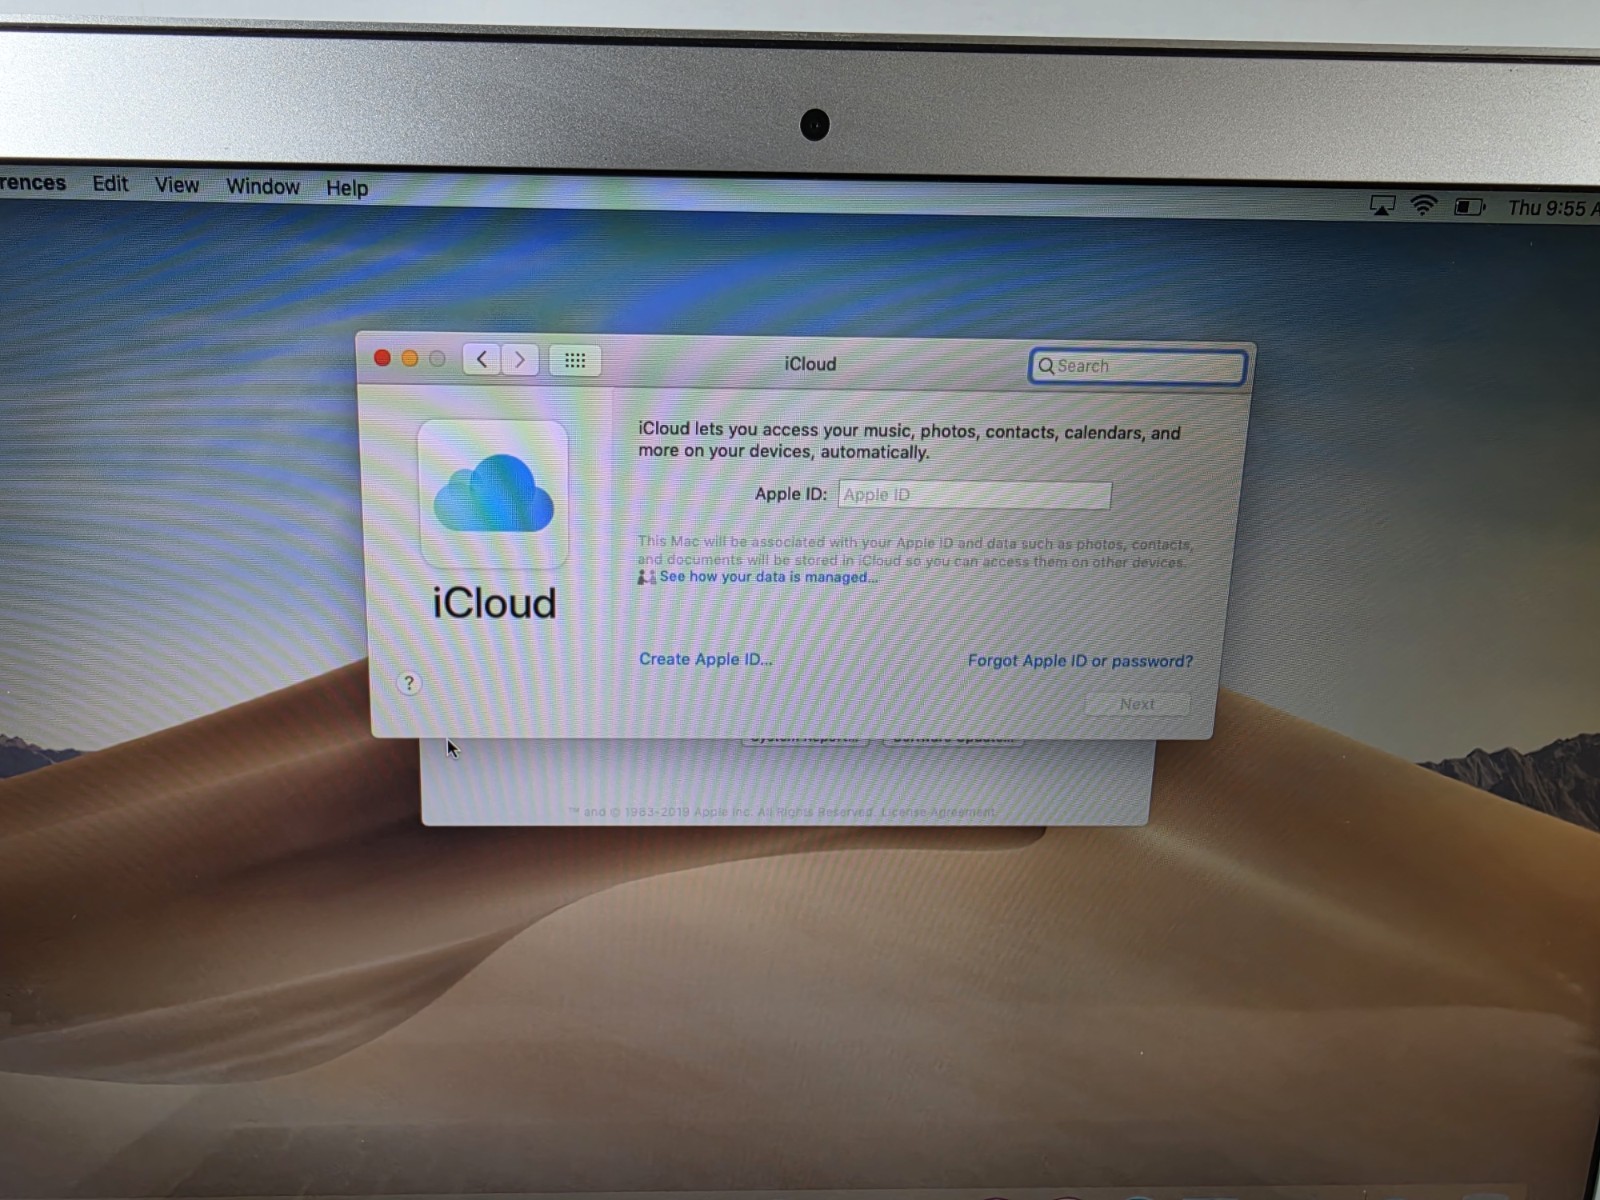
Task: Minimize the iCloud window with the yellow button
Action: pos(410,358)
